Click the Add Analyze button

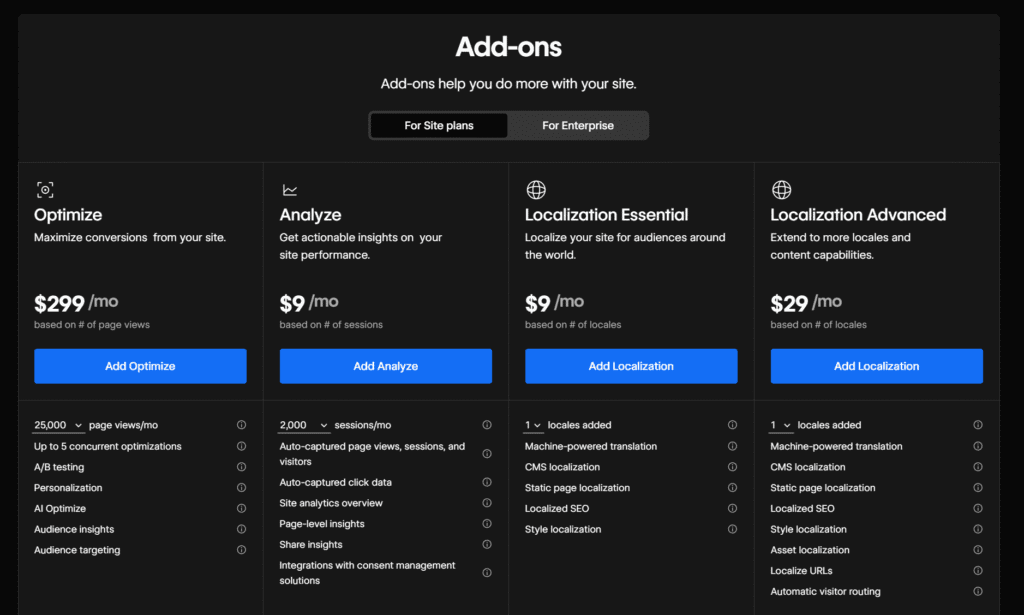pyautogui.click(x=385, y=366)
